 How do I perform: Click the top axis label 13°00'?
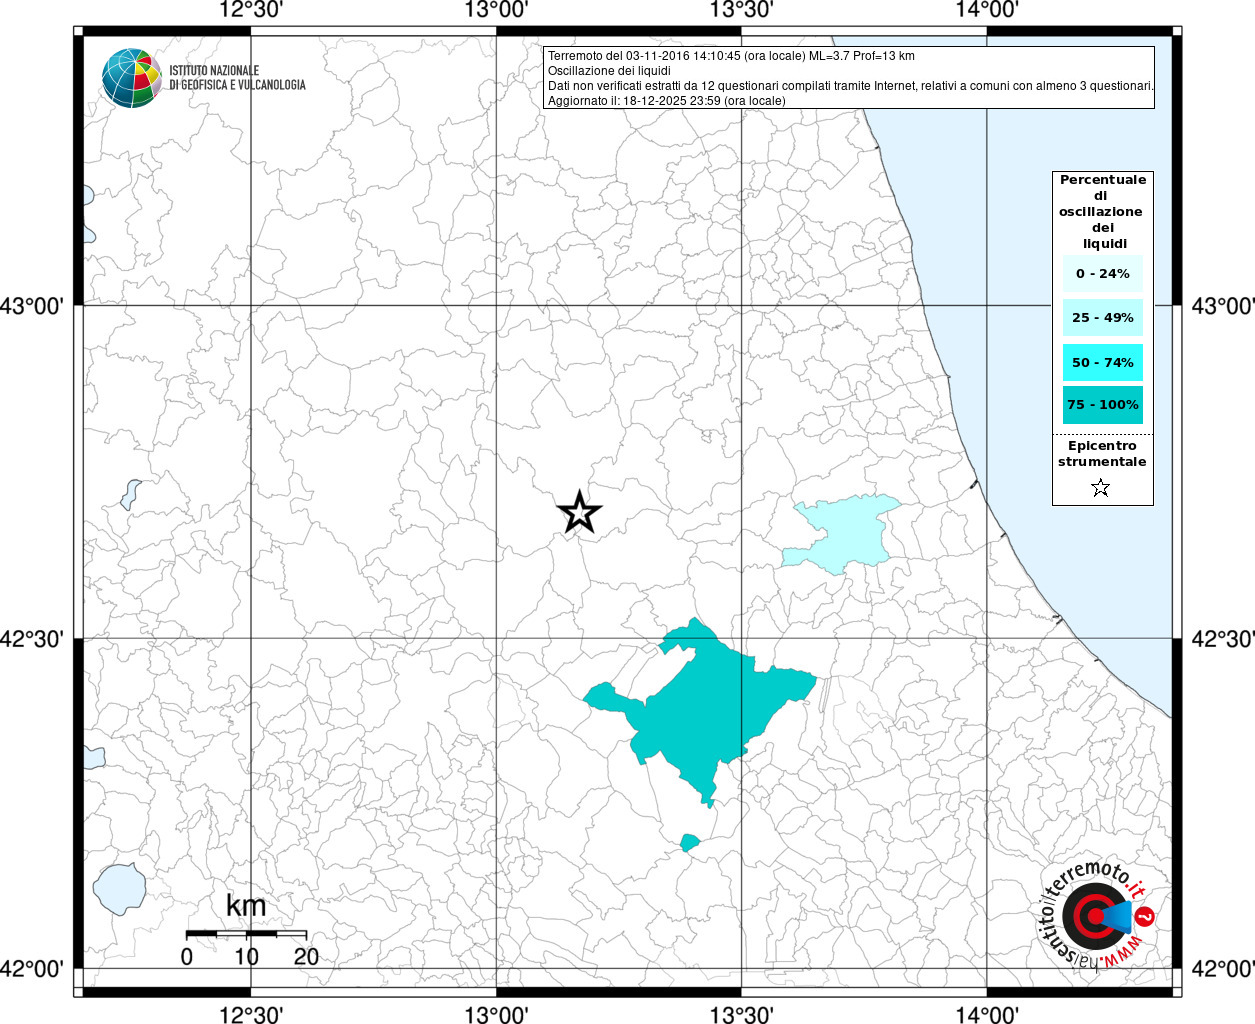(x=496, y=10)
